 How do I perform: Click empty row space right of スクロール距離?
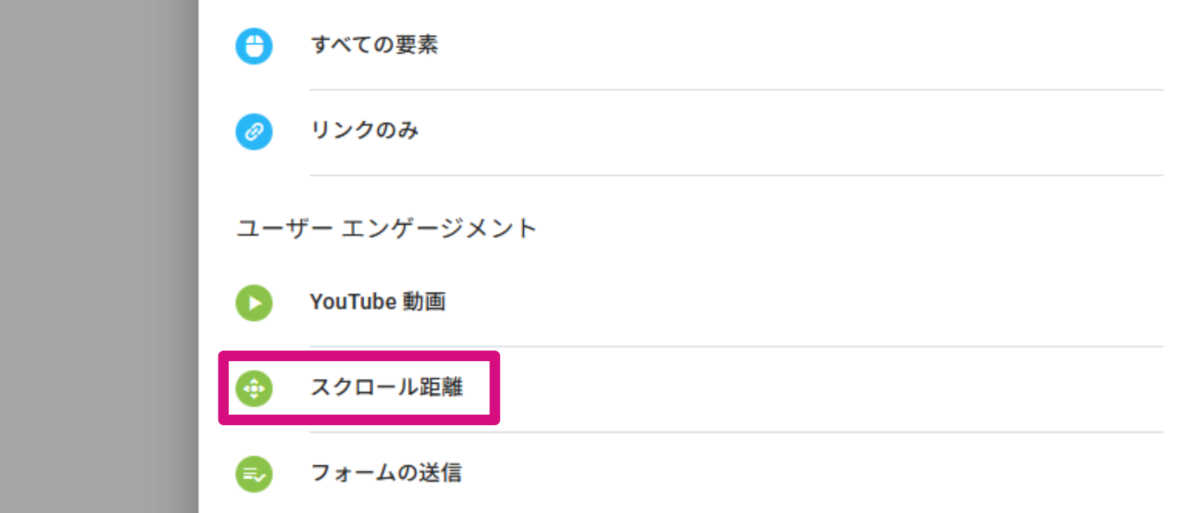tap(800, 388)
